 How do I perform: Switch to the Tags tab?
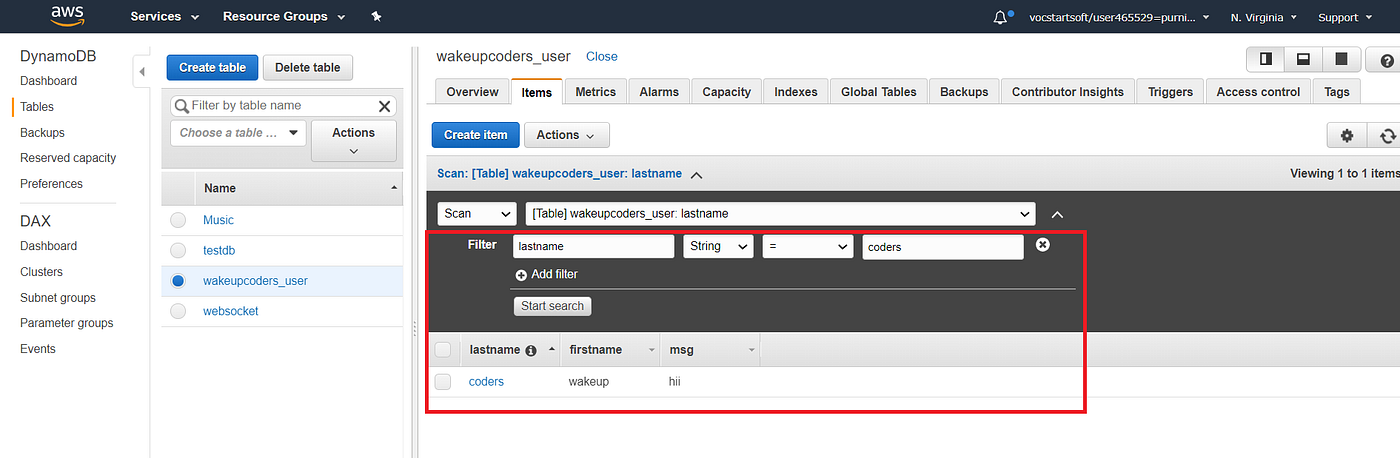tap(1336, 92)
